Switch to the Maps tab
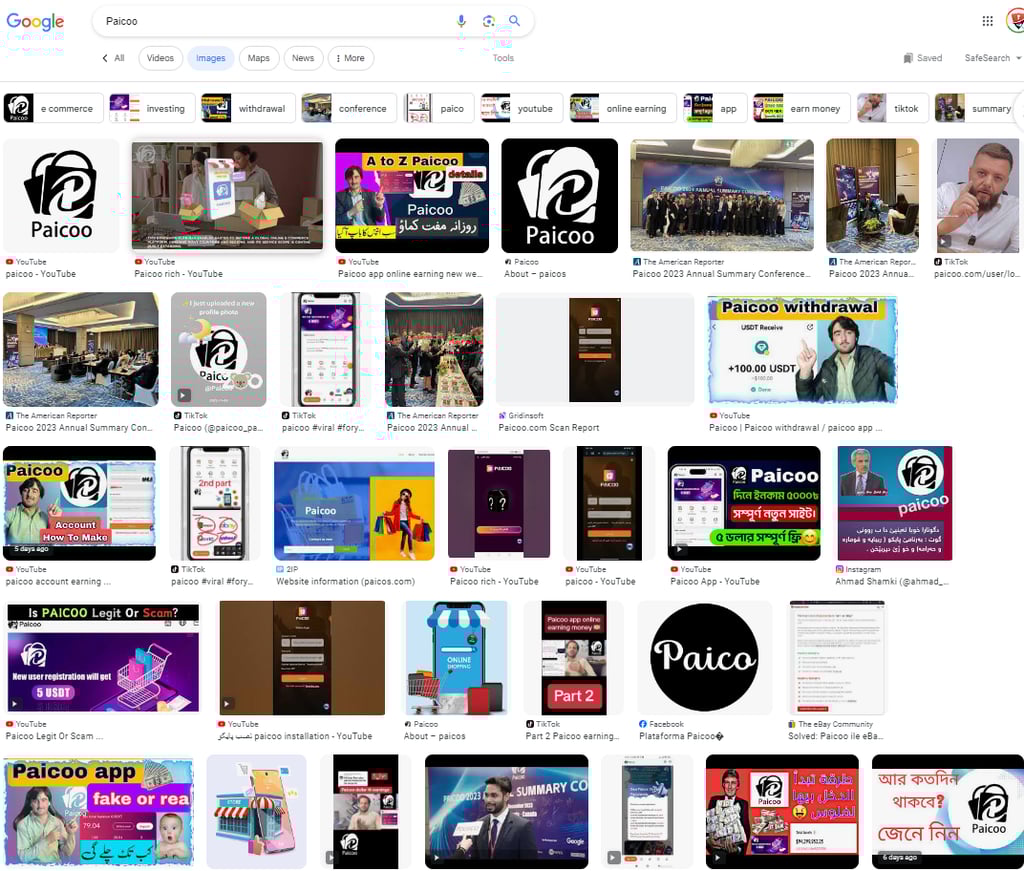Screen dimensions: 1024x871 (259, 58)
